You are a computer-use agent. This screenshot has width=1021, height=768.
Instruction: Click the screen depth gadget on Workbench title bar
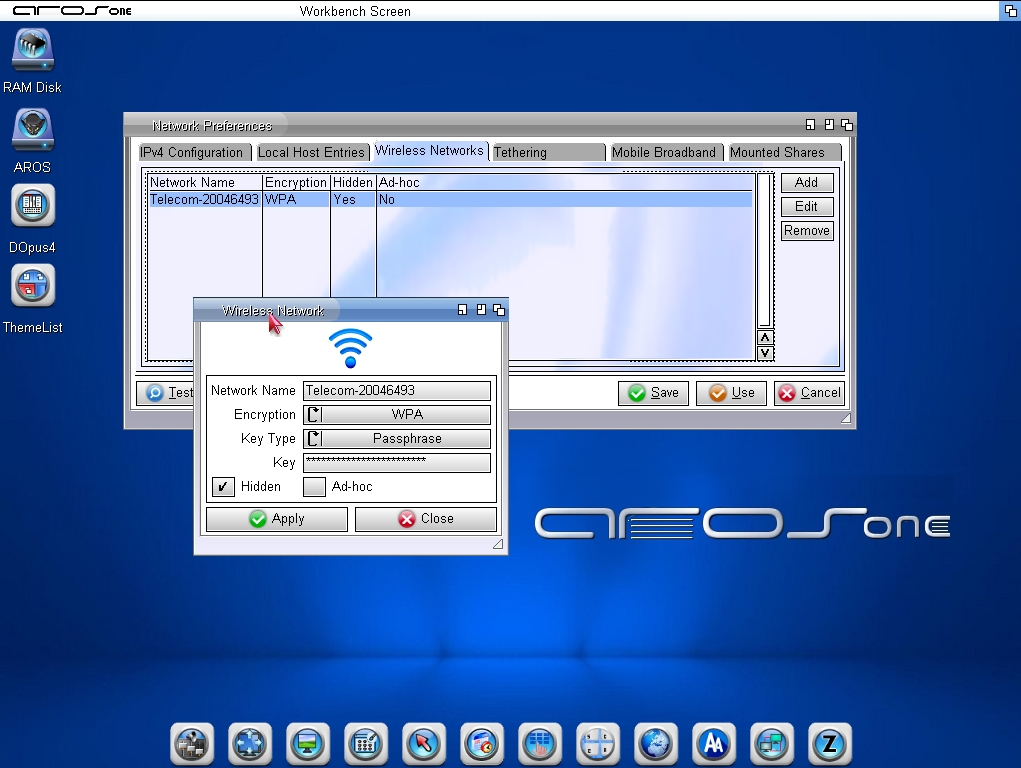pos(1011,10)
